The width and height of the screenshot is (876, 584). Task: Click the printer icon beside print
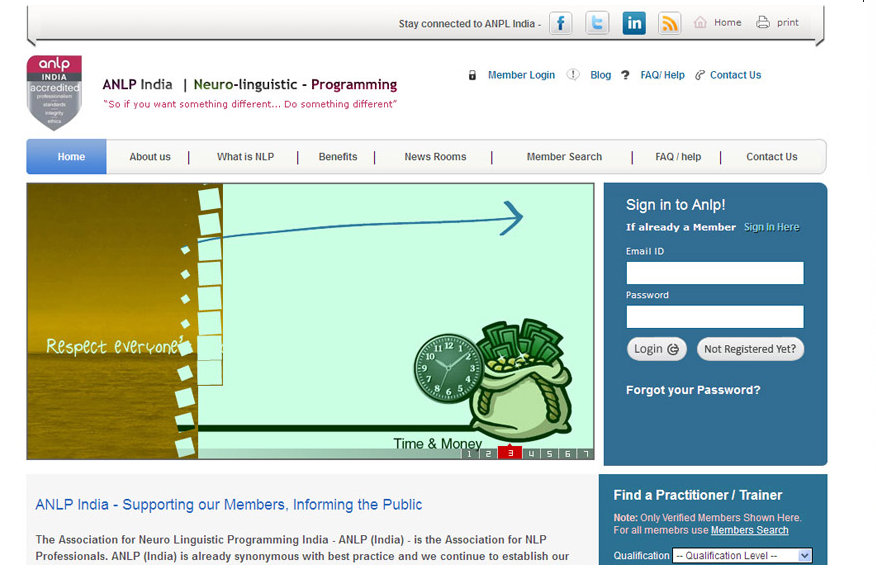pyautogui.click(x=763, y=22)
